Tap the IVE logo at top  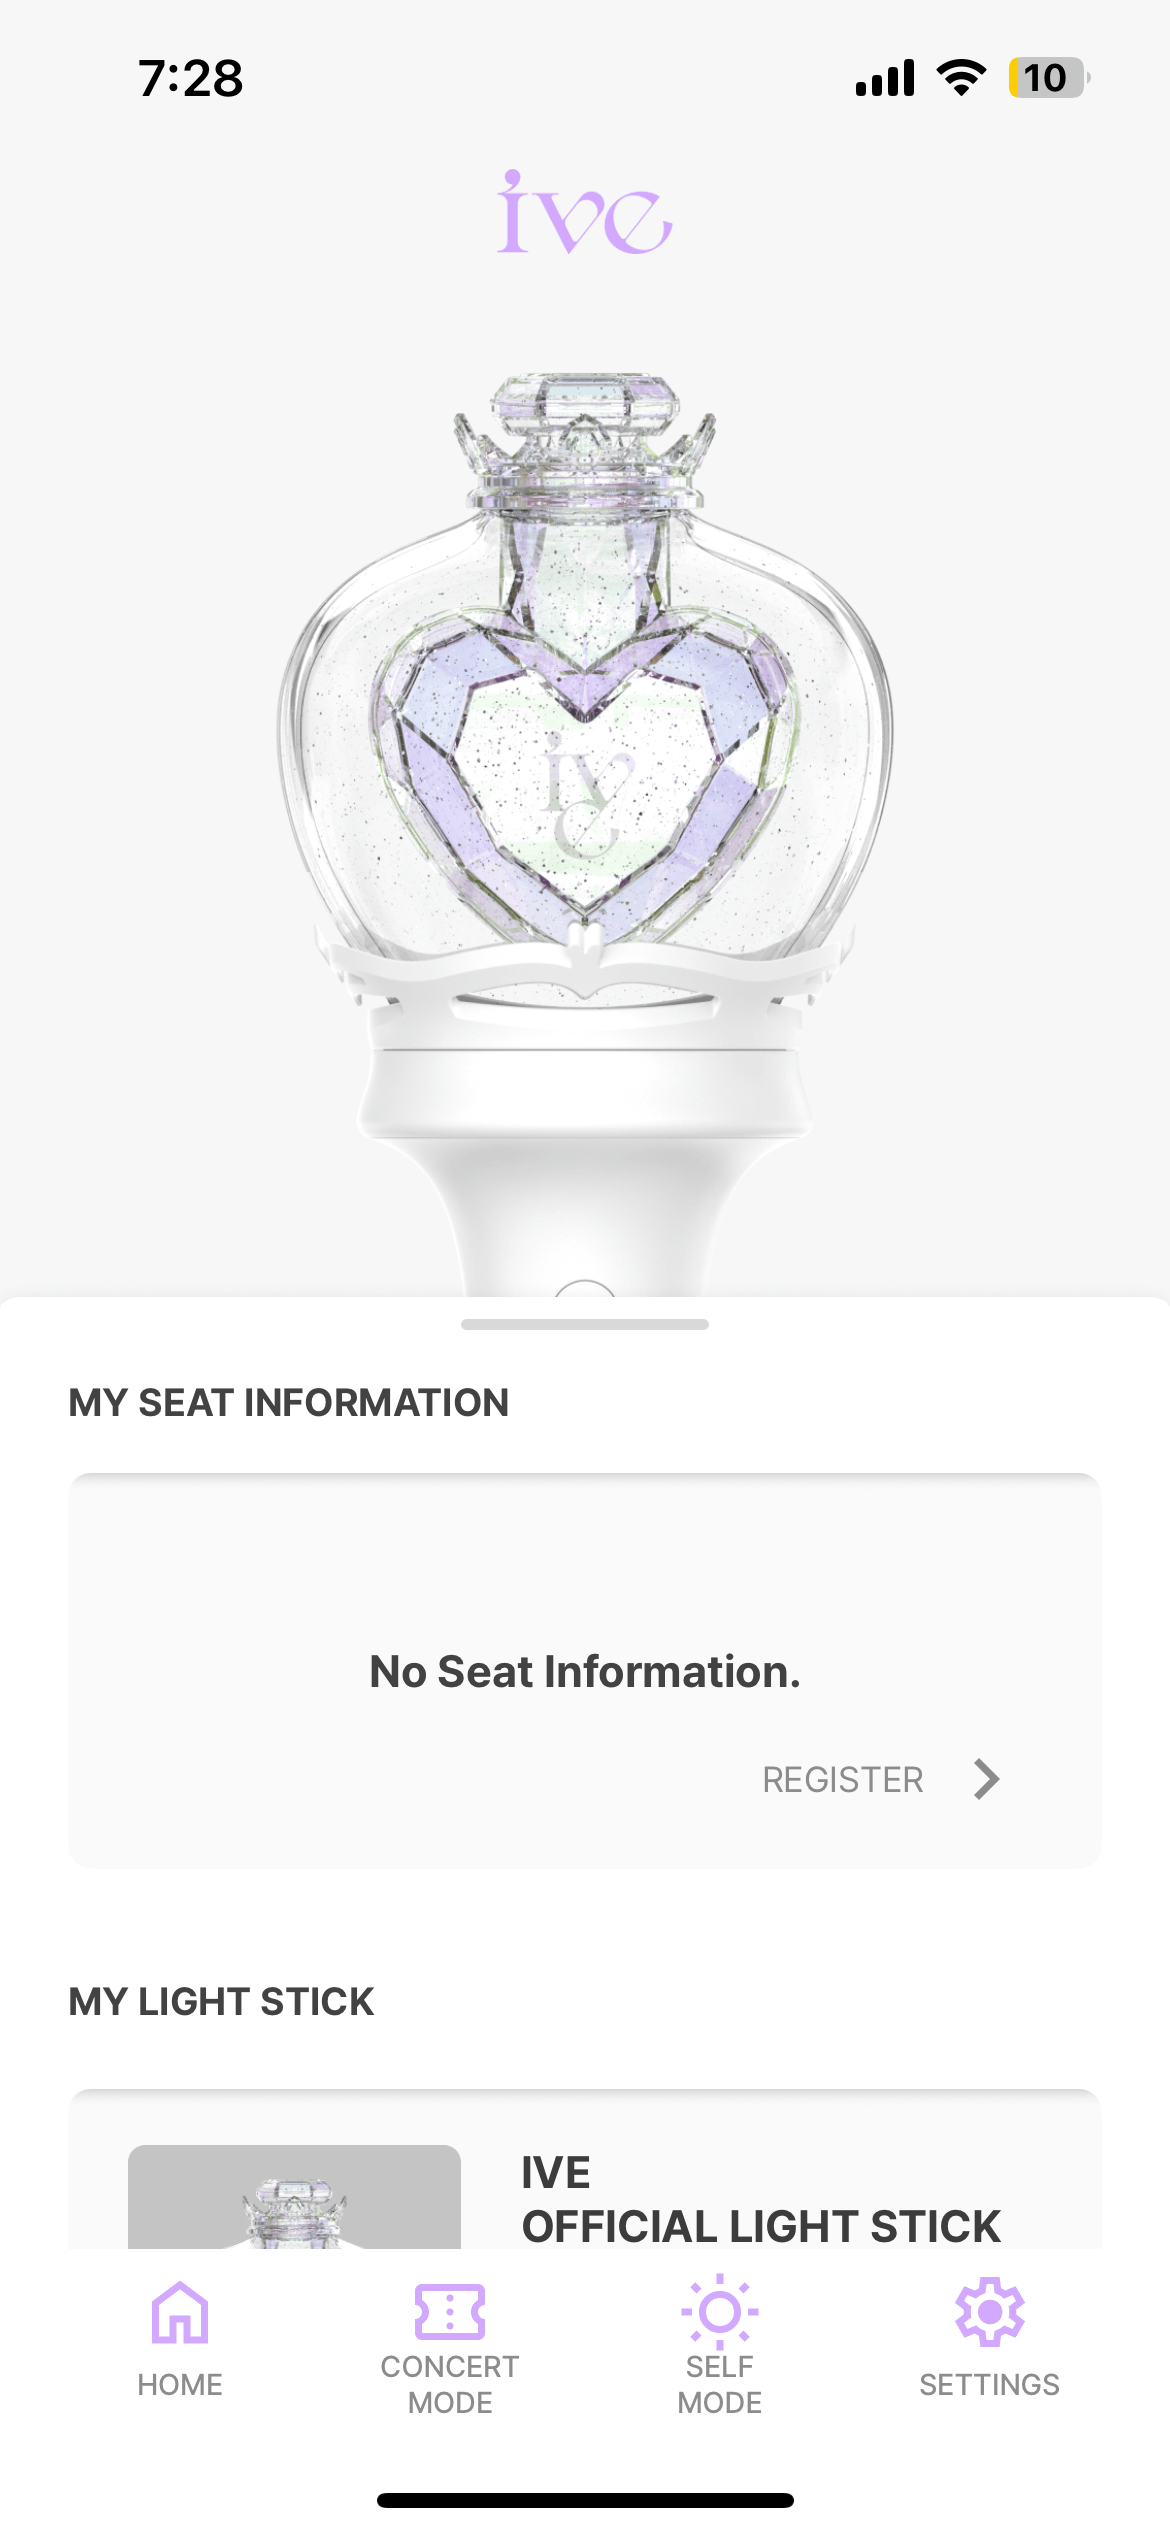(585, 212)
